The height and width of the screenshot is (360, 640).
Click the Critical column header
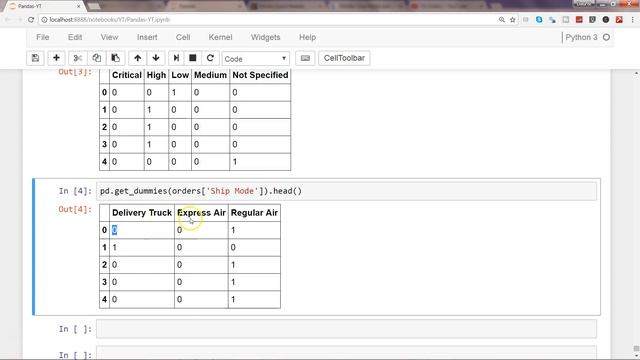[127, 75]
